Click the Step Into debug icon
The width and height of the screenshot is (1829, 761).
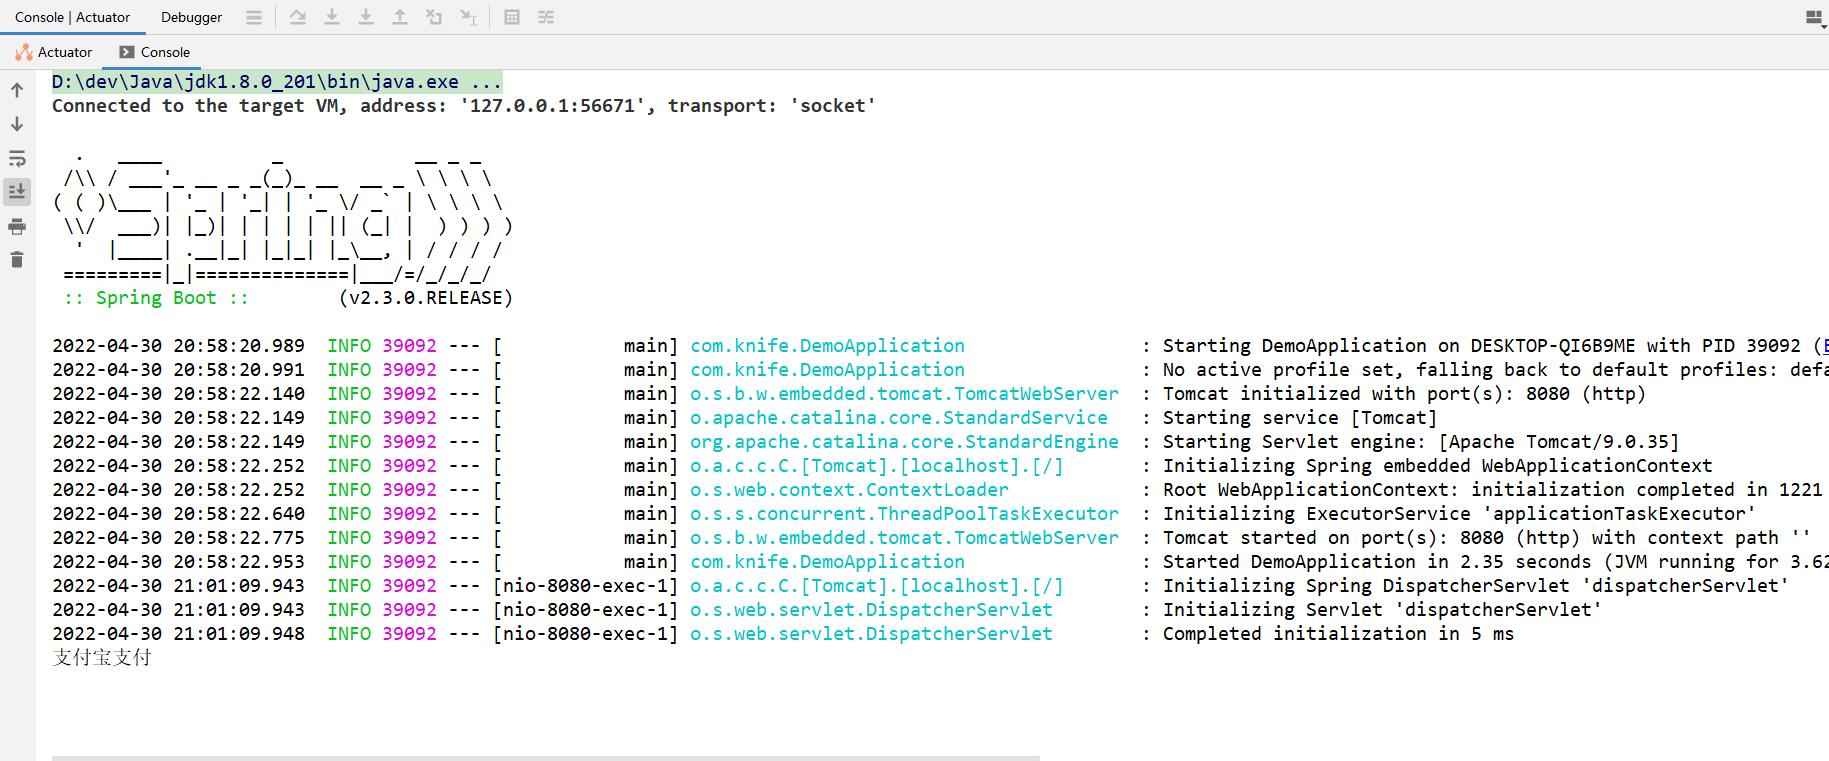(x=332, y=17)
